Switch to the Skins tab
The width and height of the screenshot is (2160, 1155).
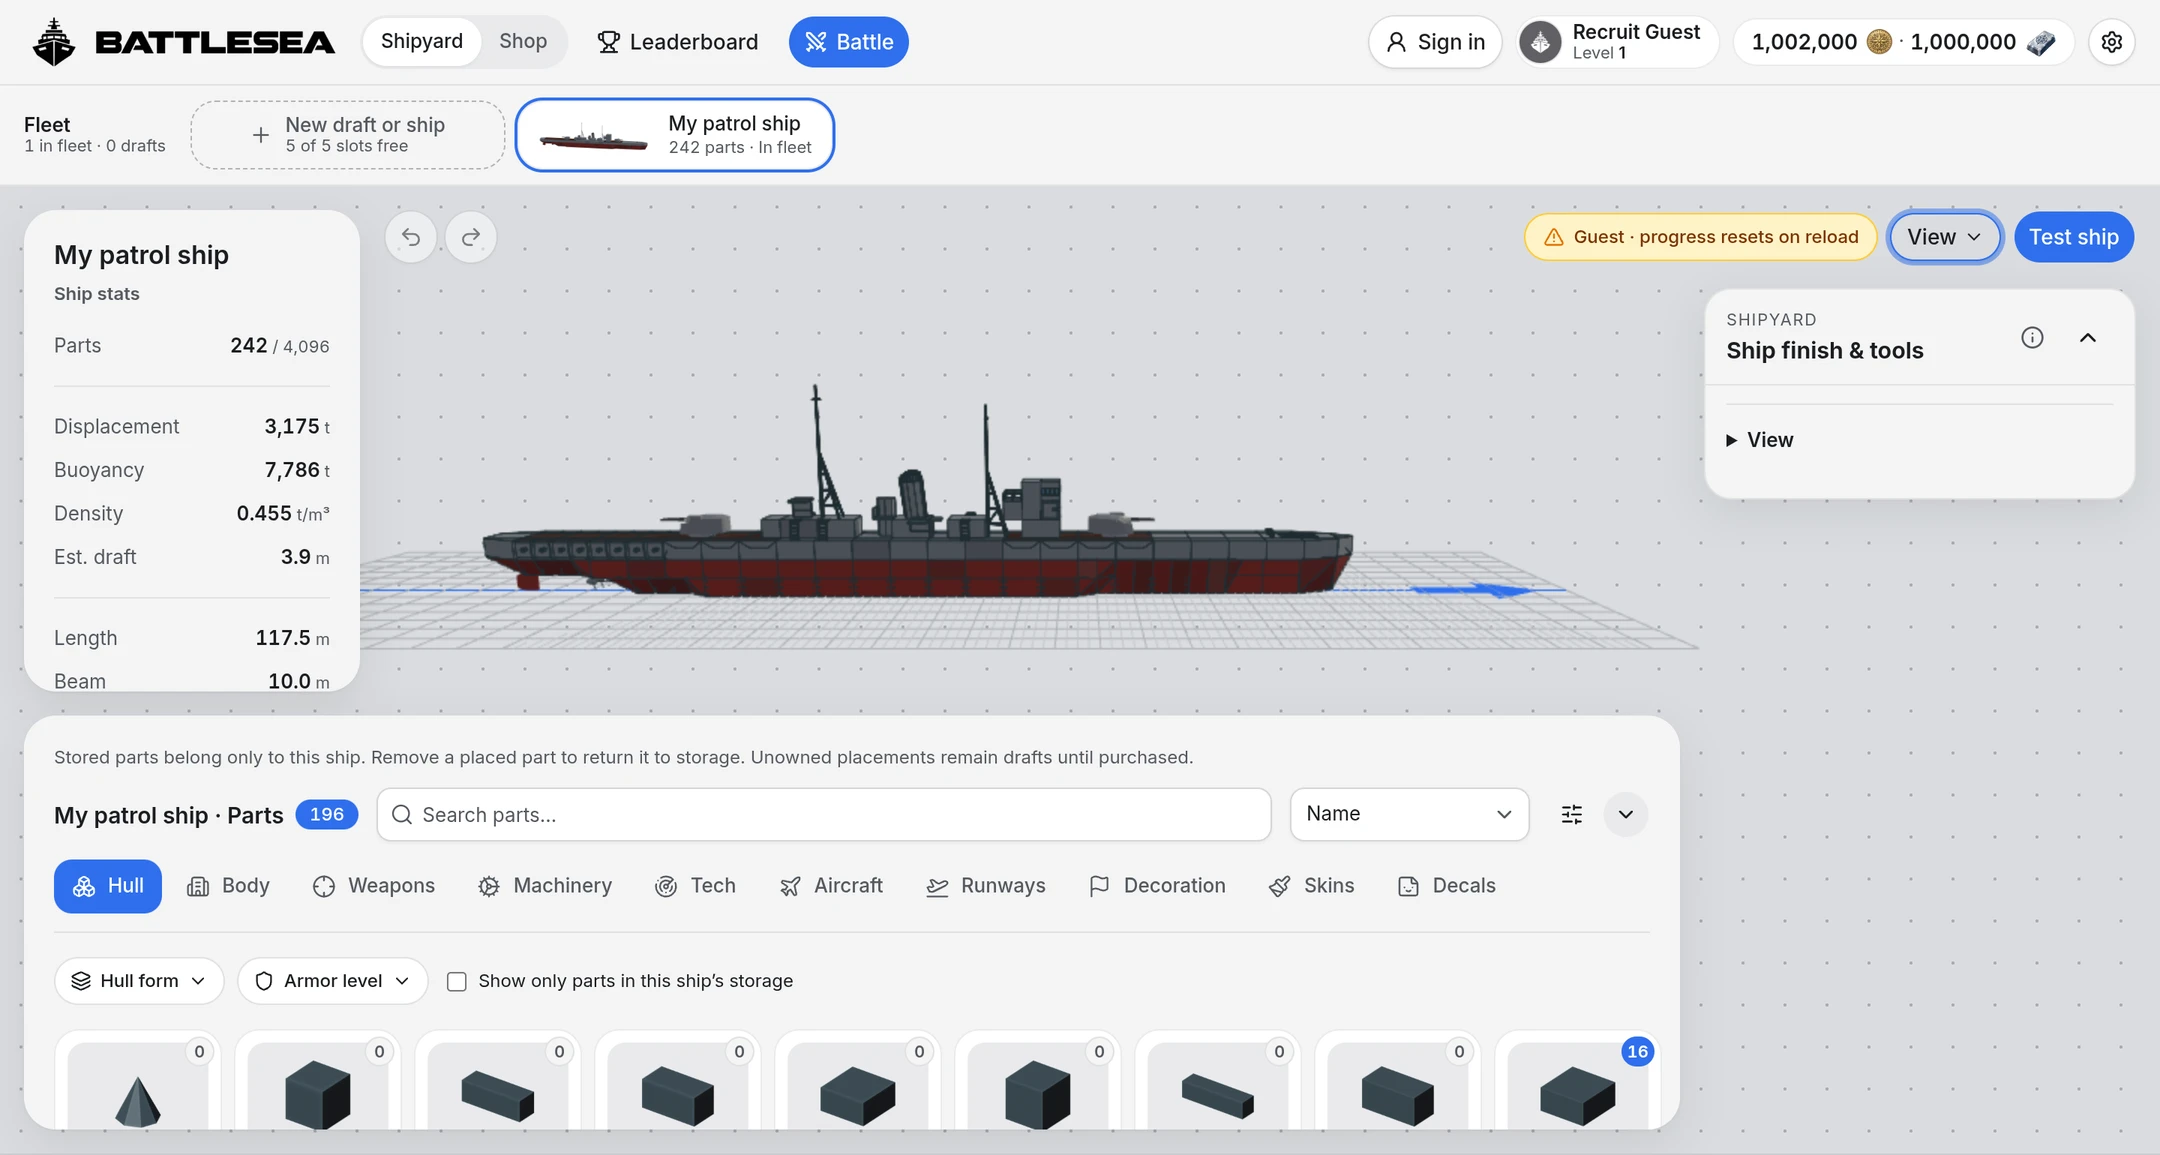(1311, 886)
